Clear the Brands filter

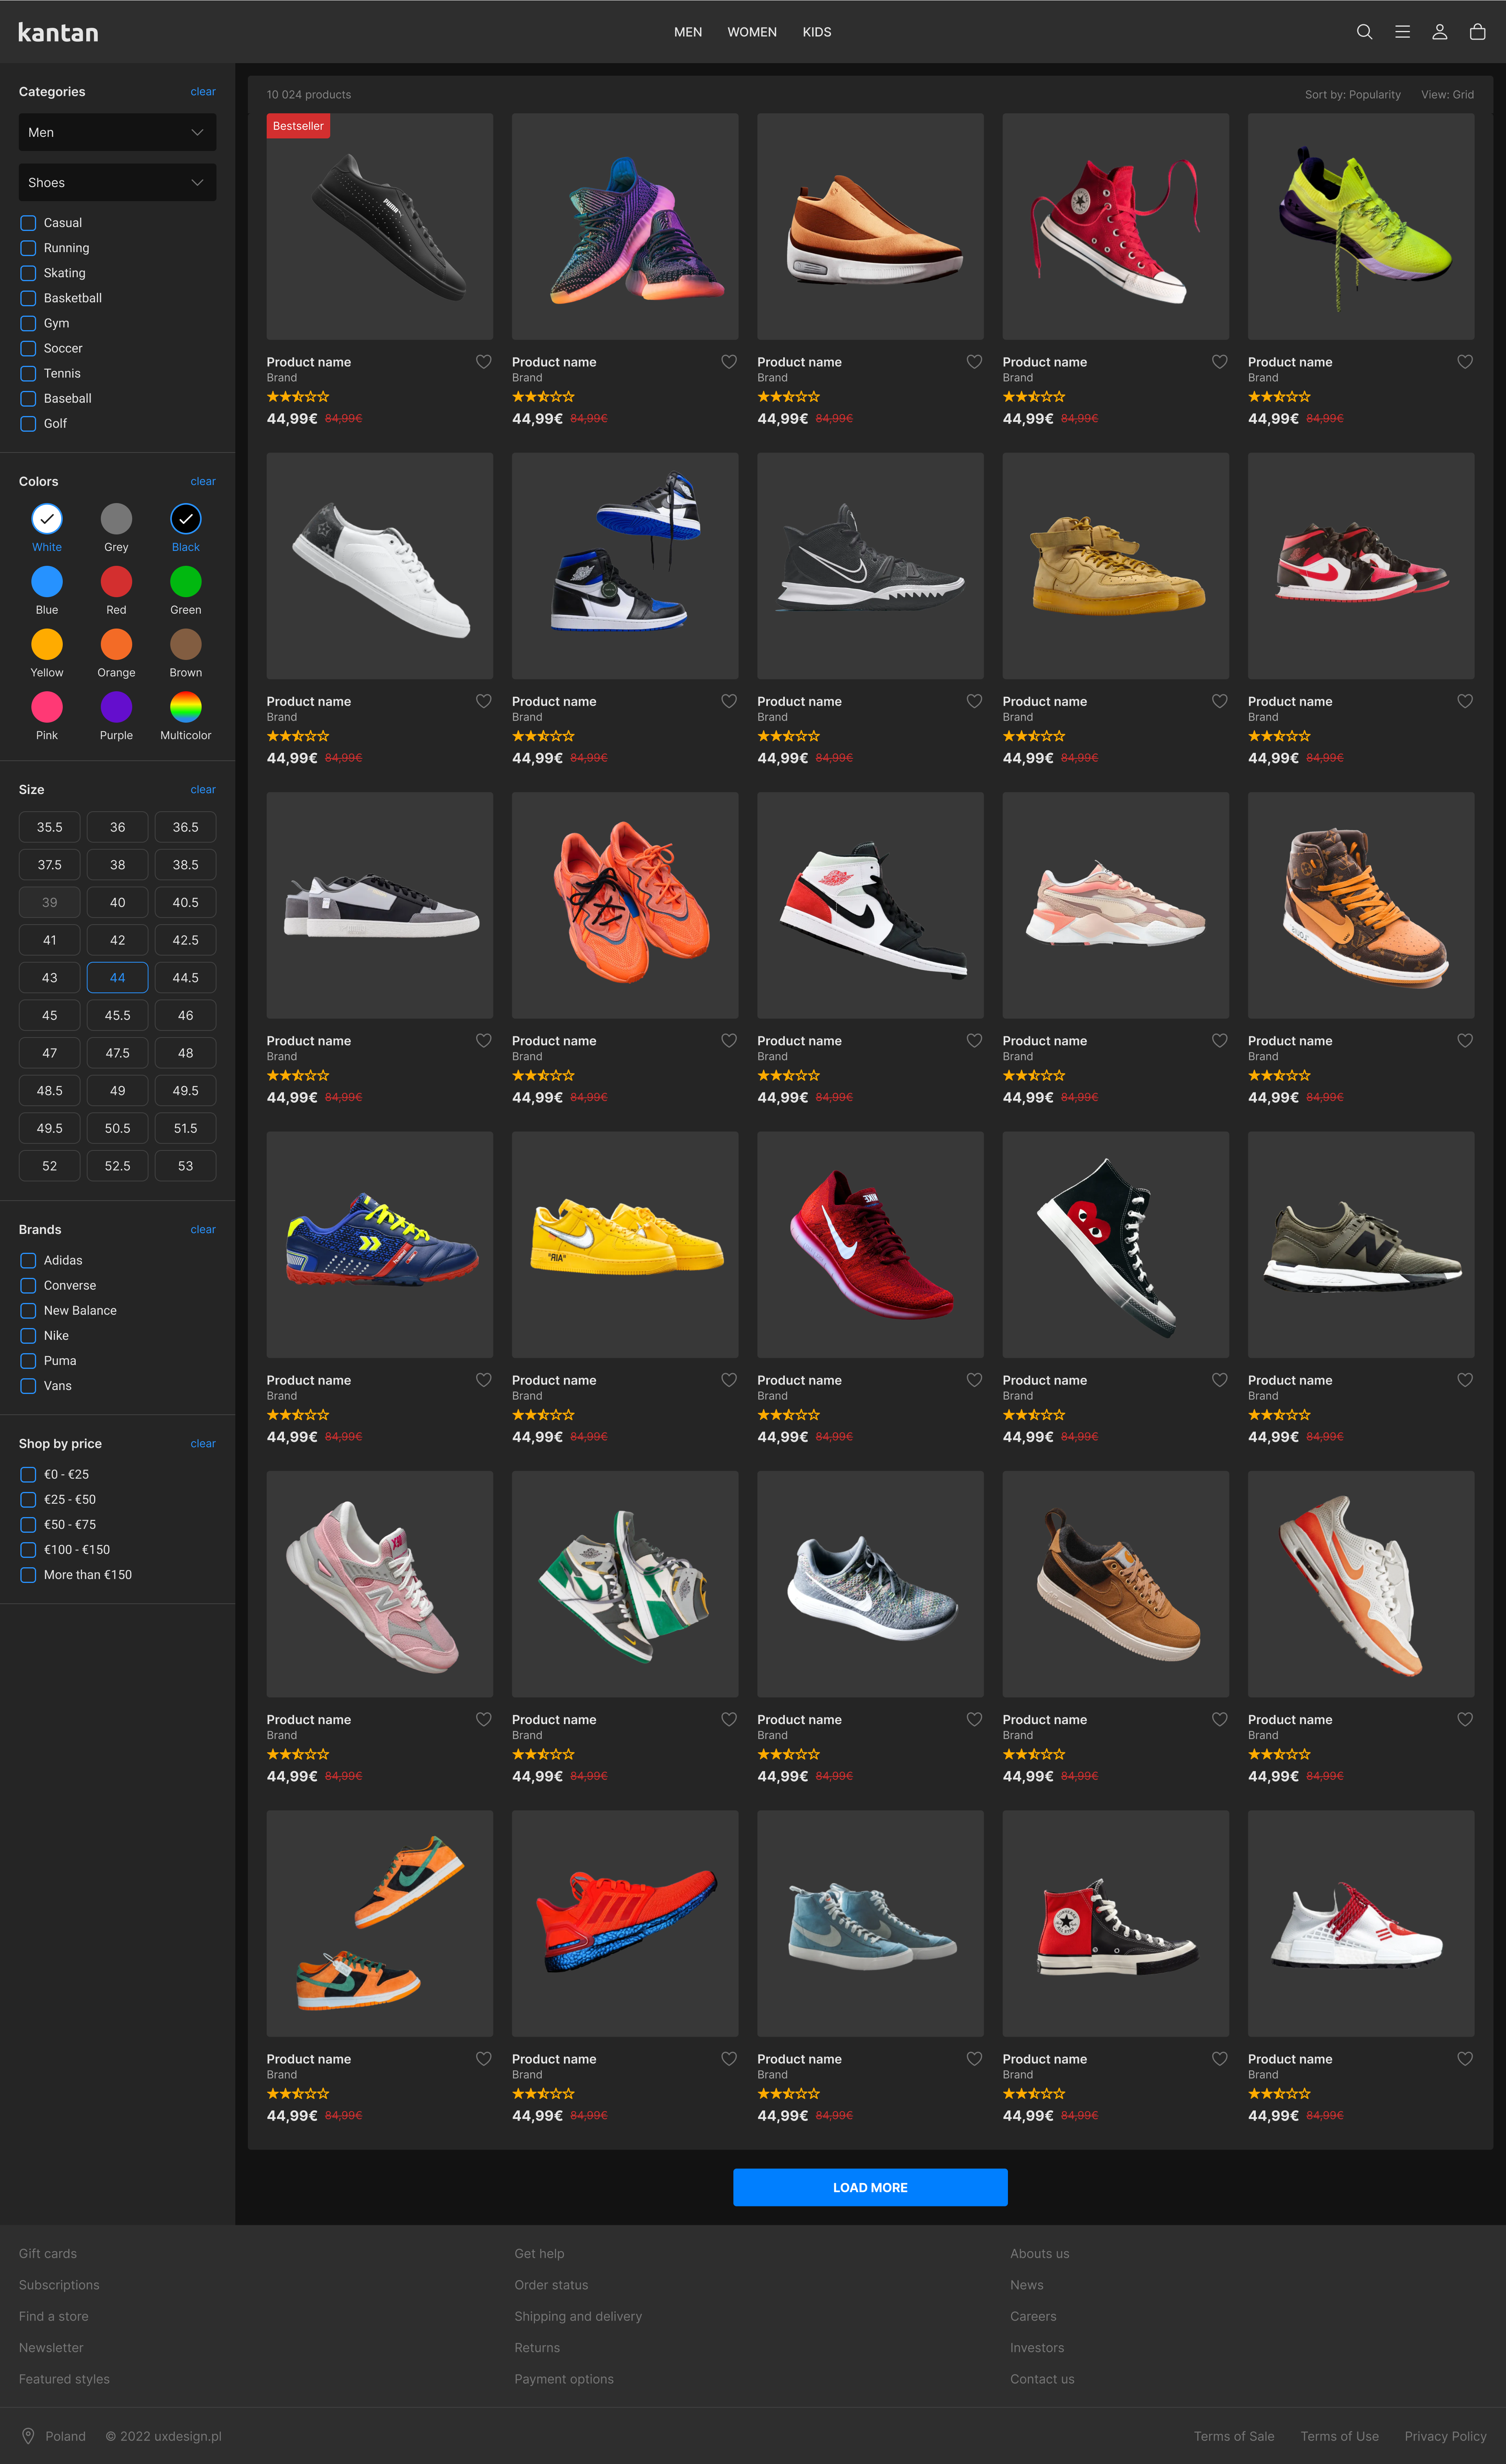[203, 1230]
